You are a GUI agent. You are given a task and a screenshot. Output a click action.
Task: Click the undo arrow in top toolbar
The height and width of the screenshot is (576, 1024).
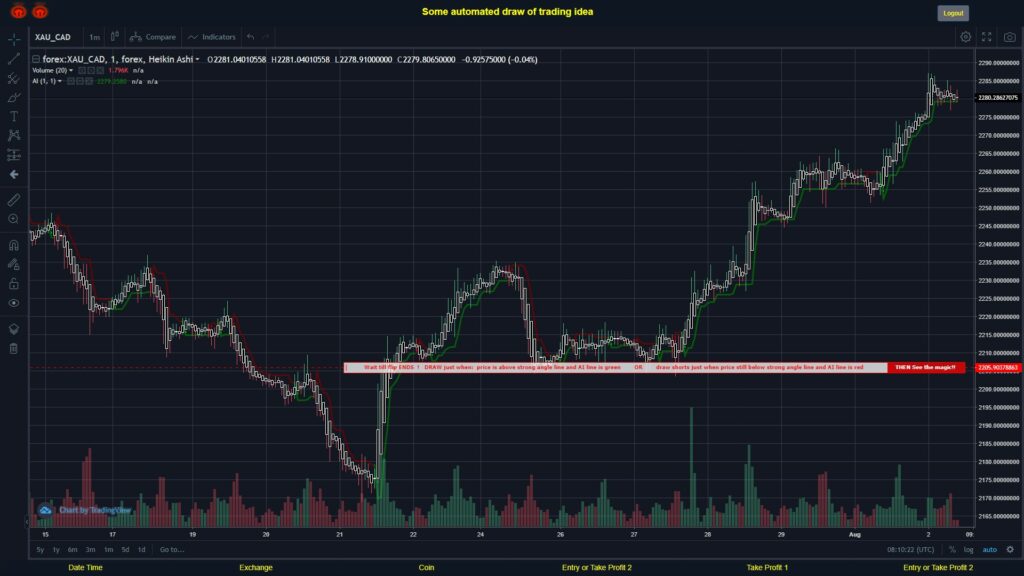[250, 37]
